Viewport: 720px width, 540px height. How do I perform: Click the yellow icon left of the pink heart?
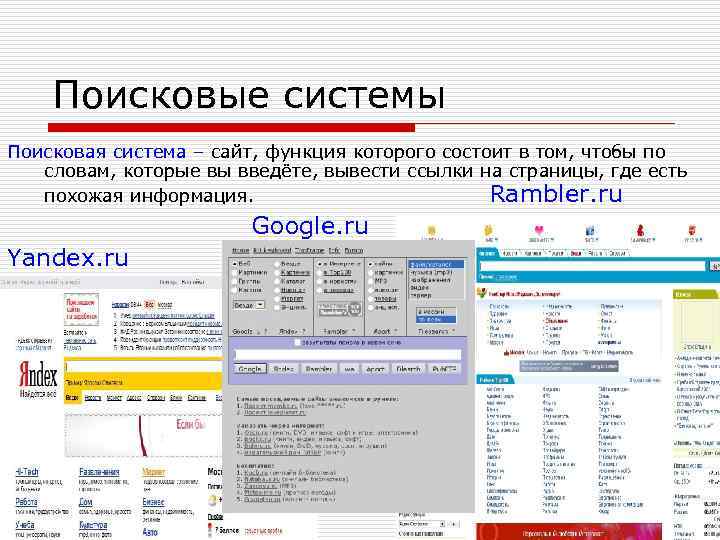489,231
